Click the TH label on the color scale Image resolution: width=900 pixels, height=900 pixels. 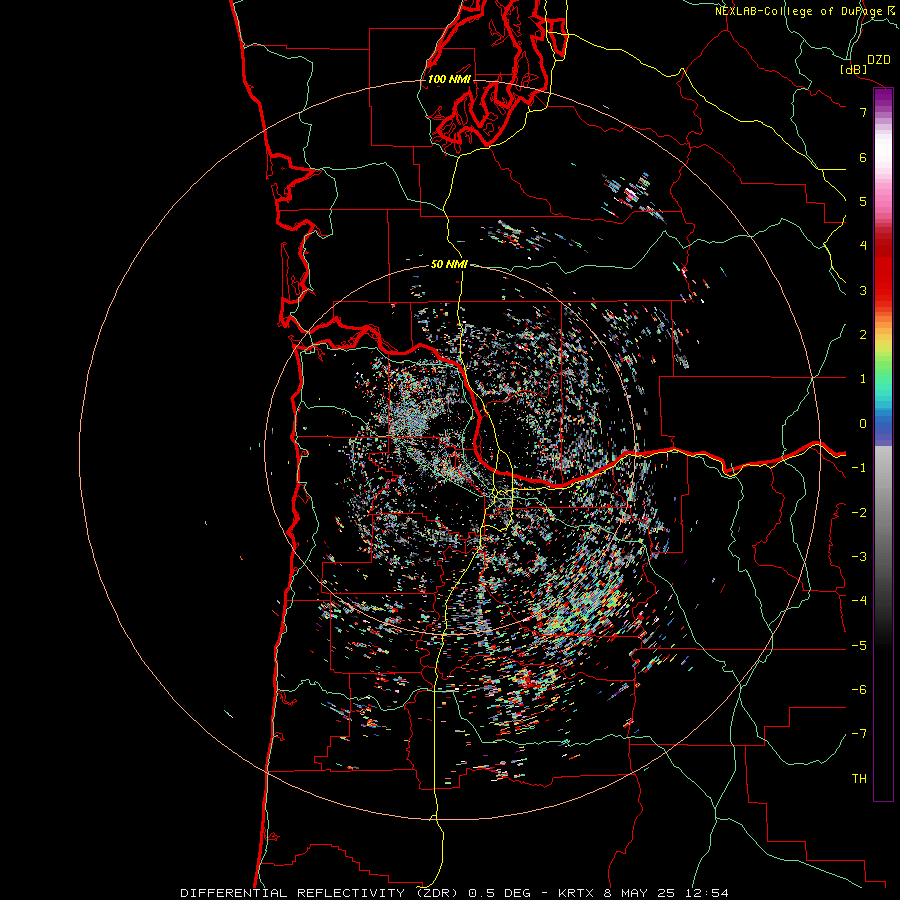click(859, 779)
